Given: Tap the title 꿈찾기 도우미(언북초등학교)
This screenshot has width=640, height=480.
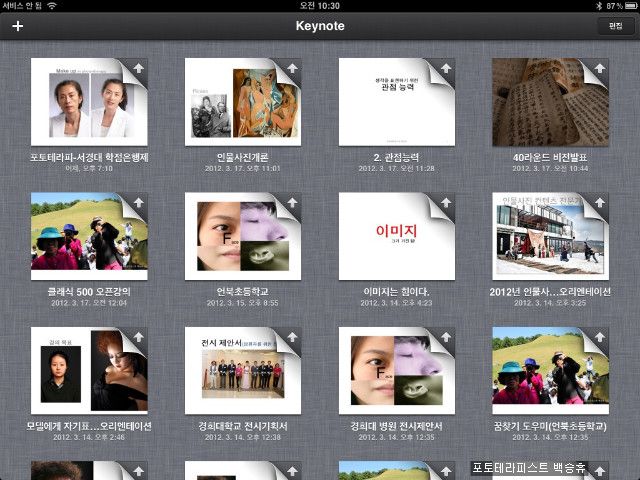Looking at the screenshot, I should (550, 426).
